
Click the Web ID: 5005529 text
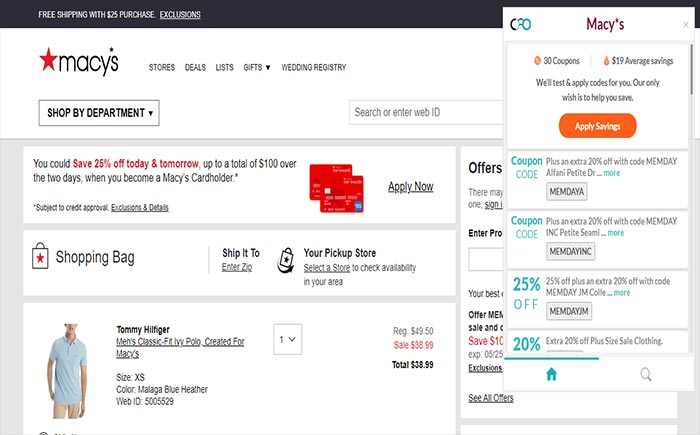coord(145,402)
